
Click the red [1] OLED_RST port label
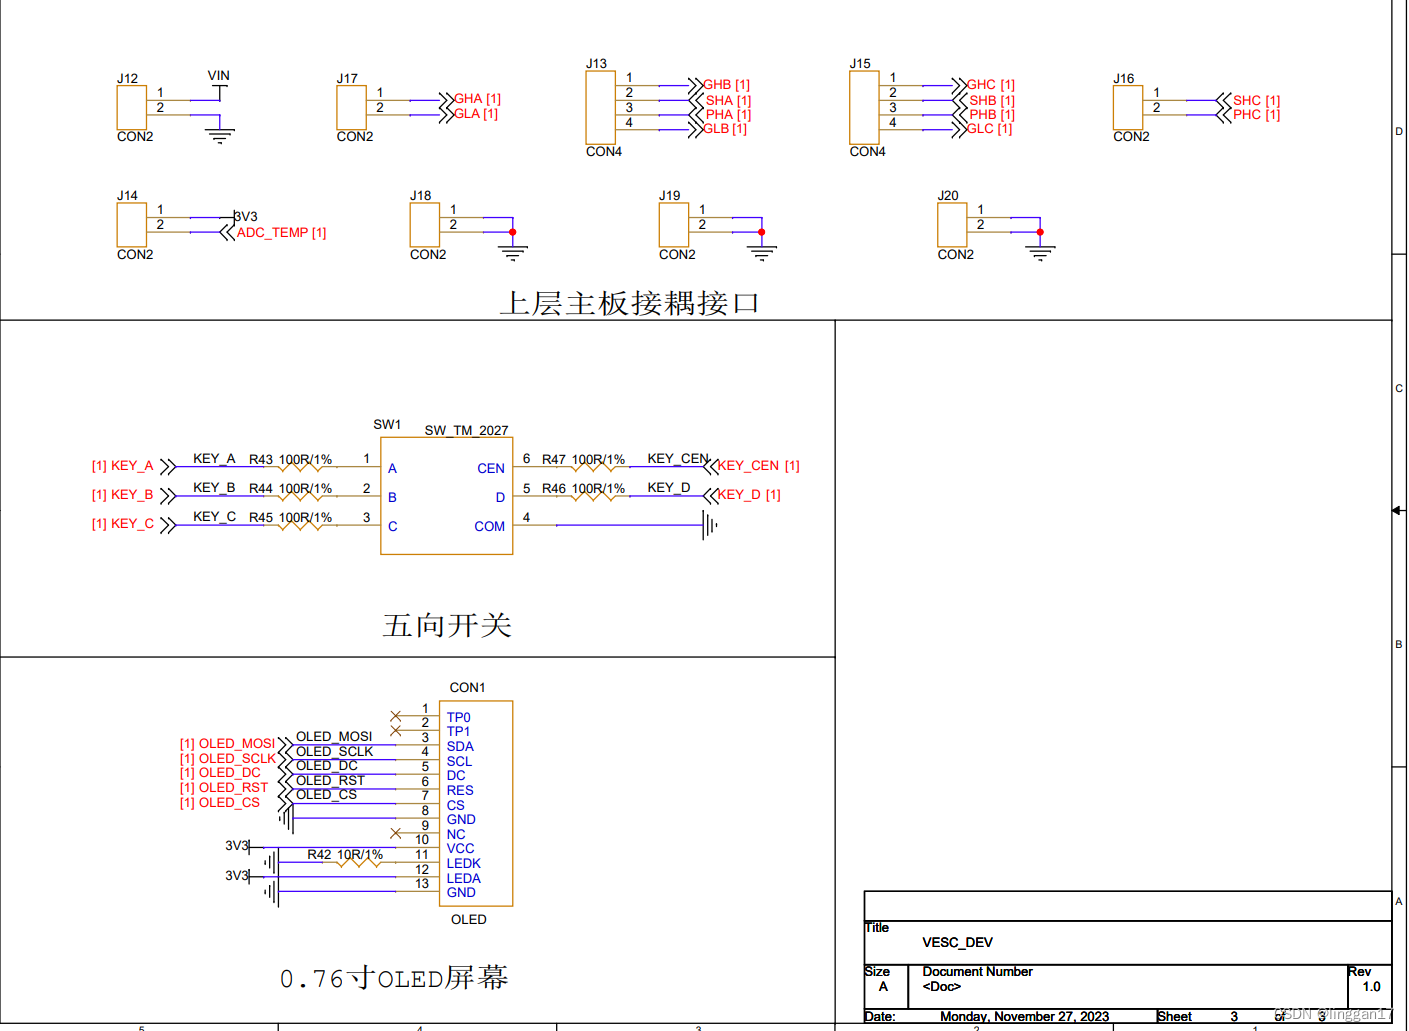click(x=224, y=788)
